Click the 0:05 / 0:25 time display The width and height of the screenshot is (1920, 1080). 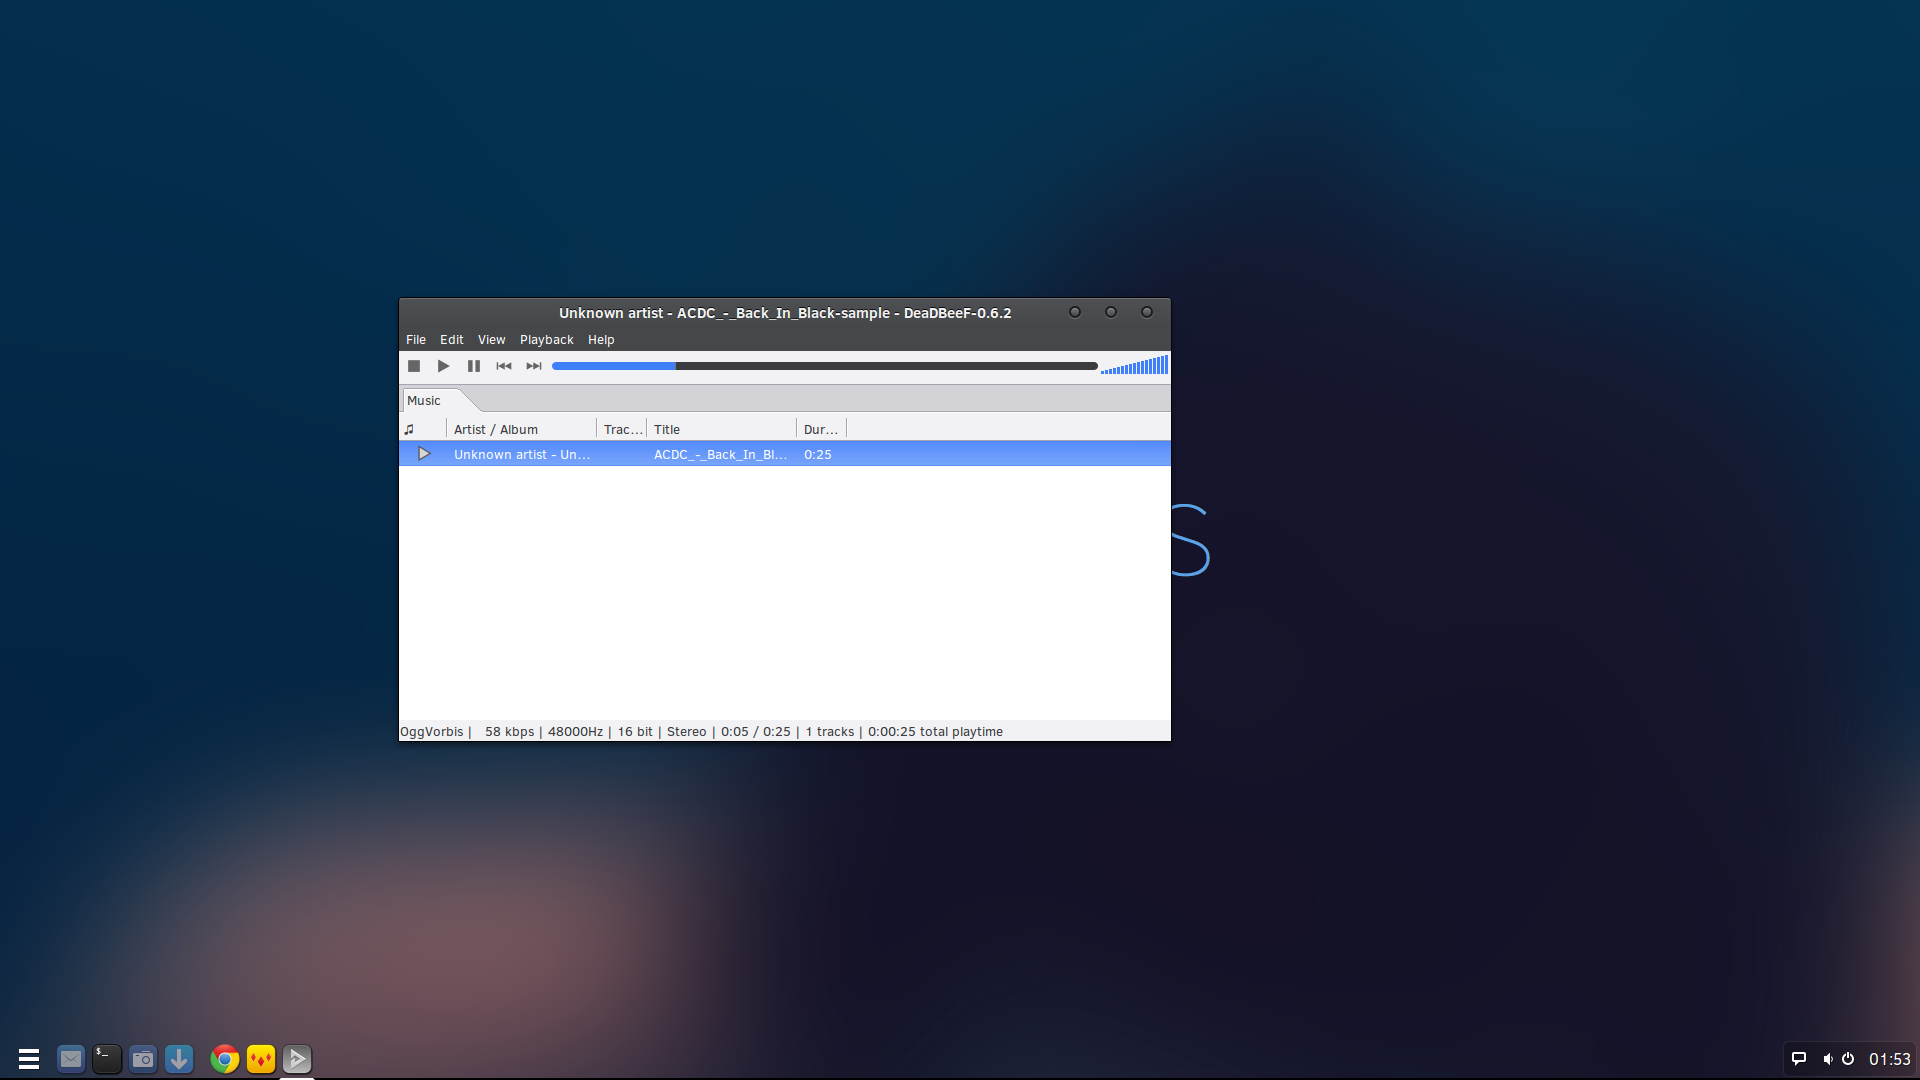[x=756, y=732]
